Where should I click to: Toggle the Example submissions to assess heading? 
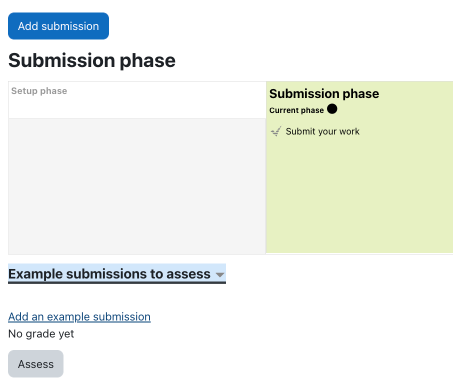tap(117, 274)
